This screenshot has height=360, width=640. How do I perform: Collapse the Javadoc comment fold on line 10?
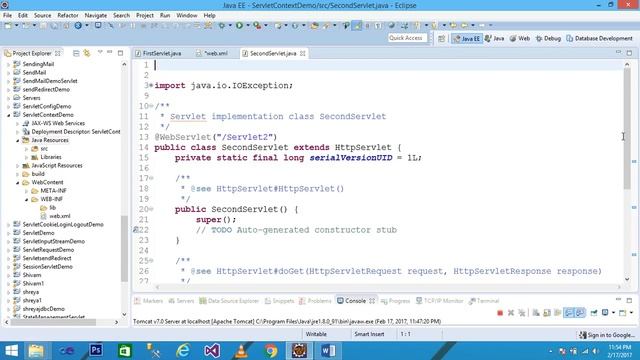pyautogui.click(x=151, y=106)
